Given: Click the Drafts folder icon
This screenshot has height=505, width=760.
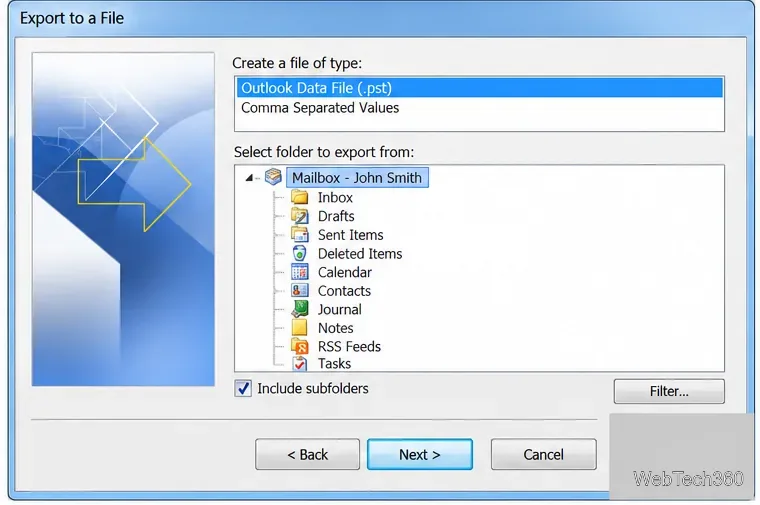Looking at the screenshot, I should pos(300,216).
